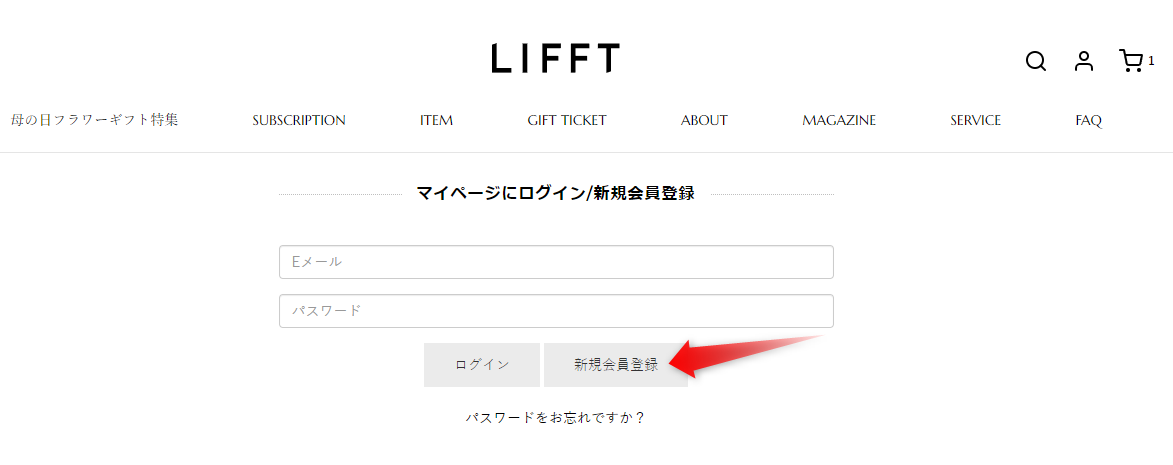The width and height of the screenshot is (1173, 465).
Task: Focus the Eメール input field
Action: point(556,262)
